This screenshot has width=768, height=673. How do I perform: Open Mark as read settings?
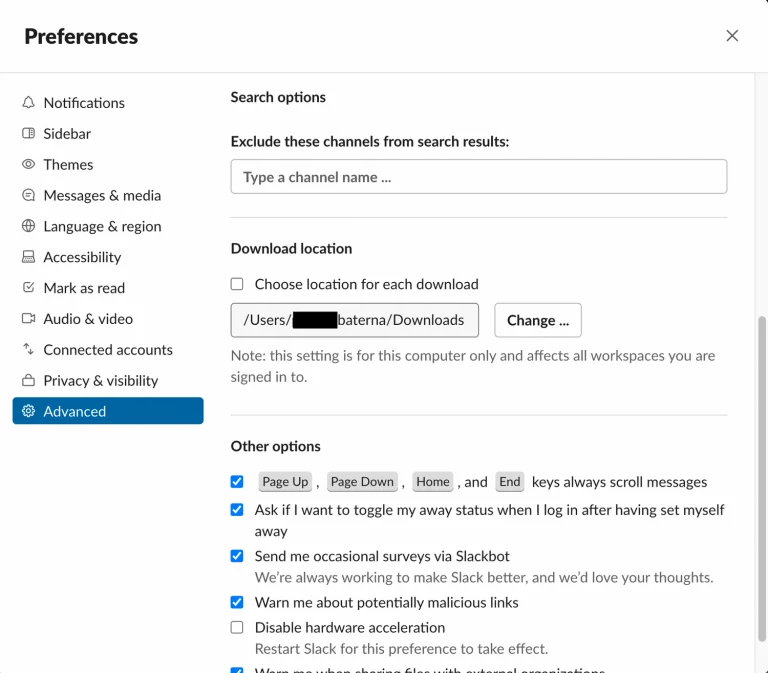click(x=84, y=288)
